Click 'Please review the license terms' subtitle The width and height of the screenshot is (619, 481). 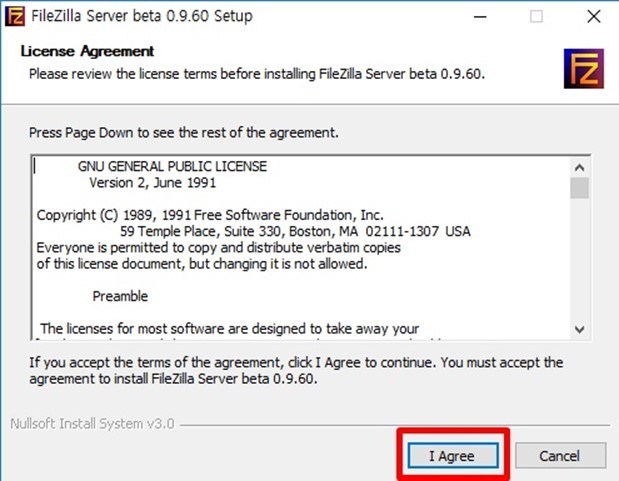click(257, 74)
